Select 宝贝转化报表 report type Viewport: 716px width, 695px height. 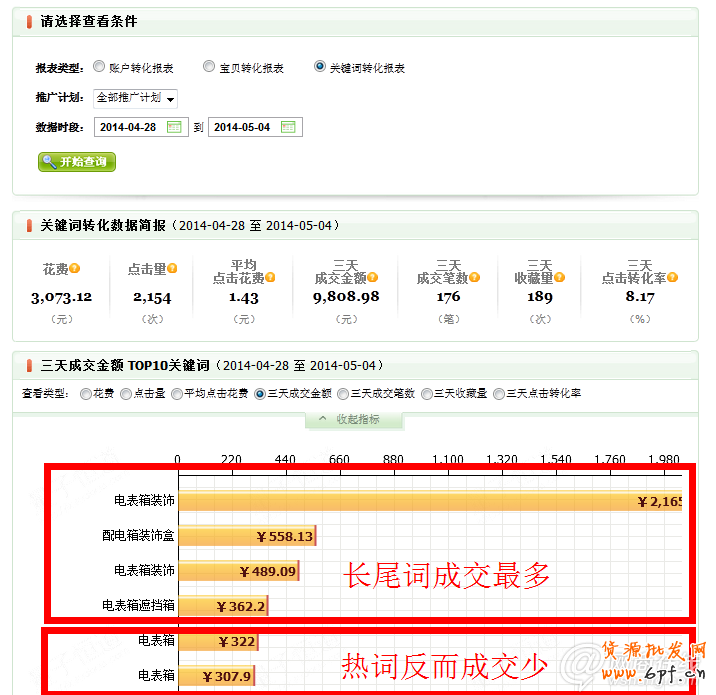(x=209, y=67)
